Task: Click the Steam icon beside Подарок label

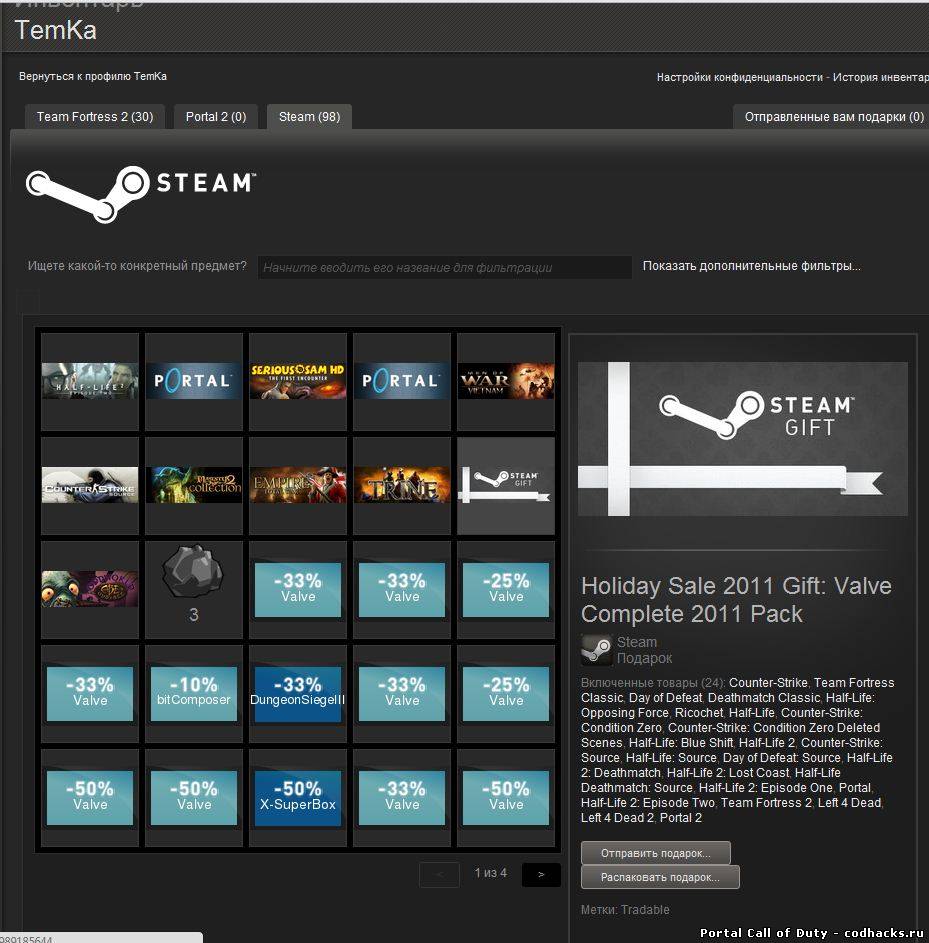Action: click(x=596, y=650)
